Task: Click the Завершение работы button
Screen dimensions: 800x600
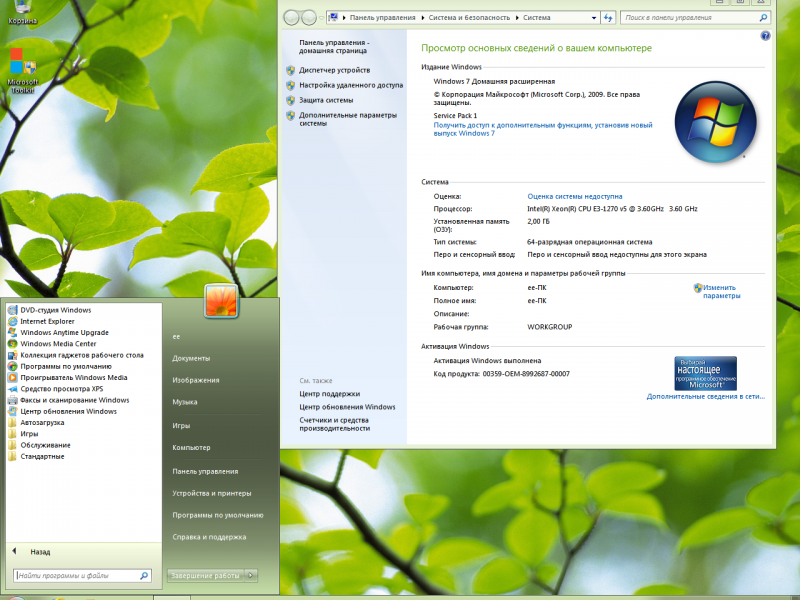Action: pos(205,576)
